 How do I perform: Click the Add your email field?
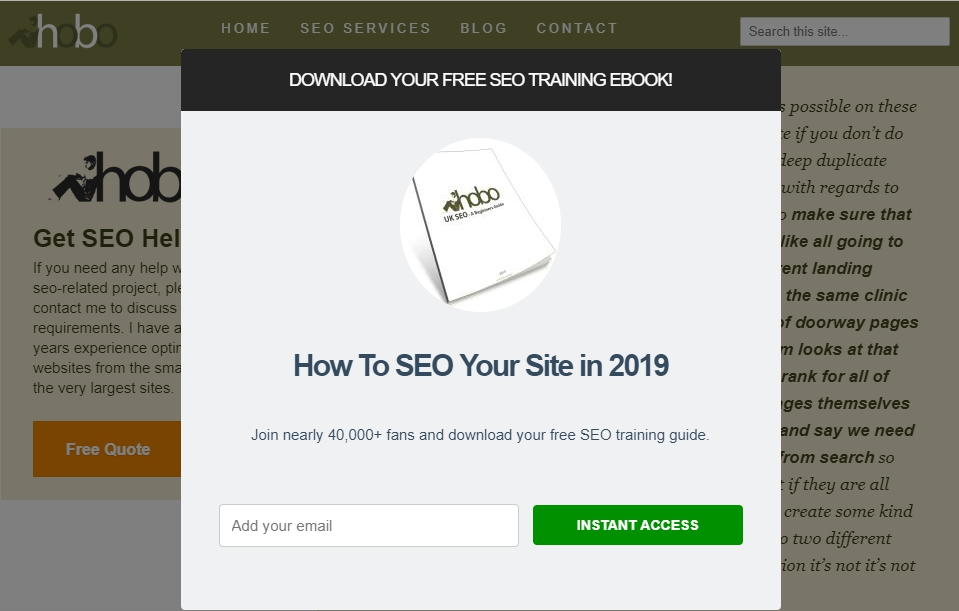tap(369, 525)
